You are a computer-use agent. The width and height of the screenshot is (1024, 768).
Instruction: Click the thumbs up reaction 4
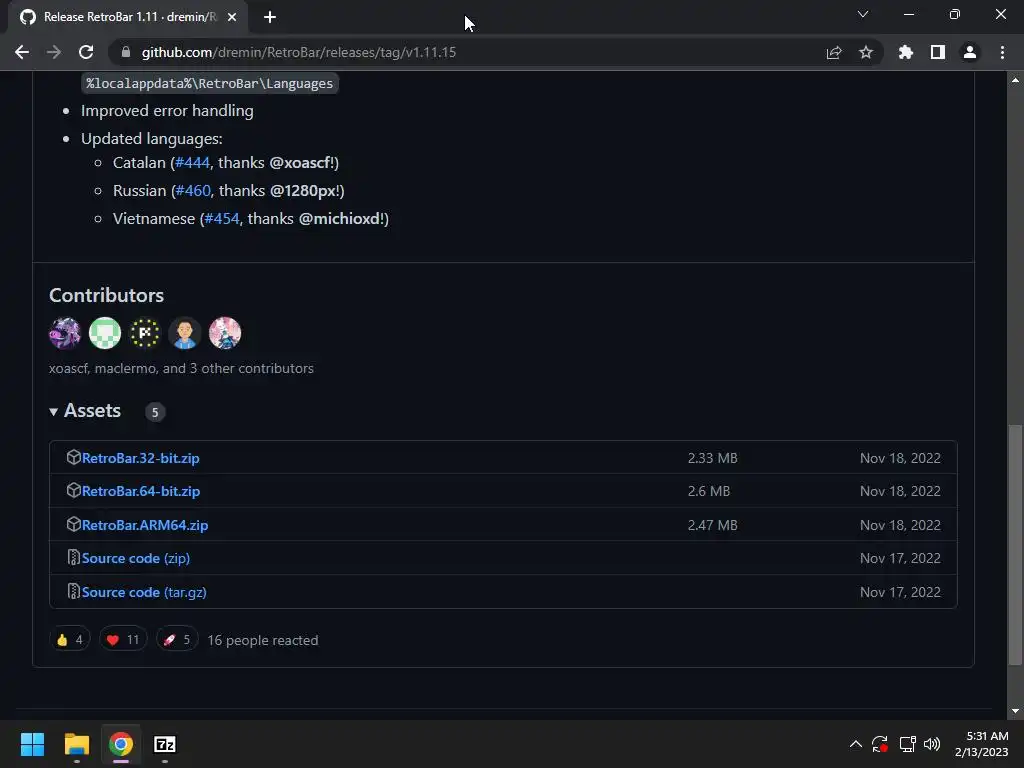coord(70,639)
